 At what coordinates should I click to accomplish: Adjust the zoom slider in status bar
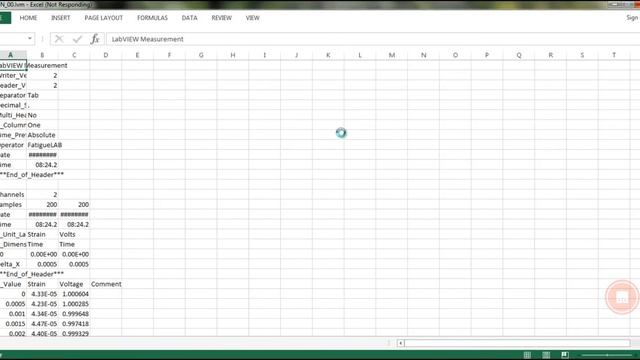tap(608, 355)
